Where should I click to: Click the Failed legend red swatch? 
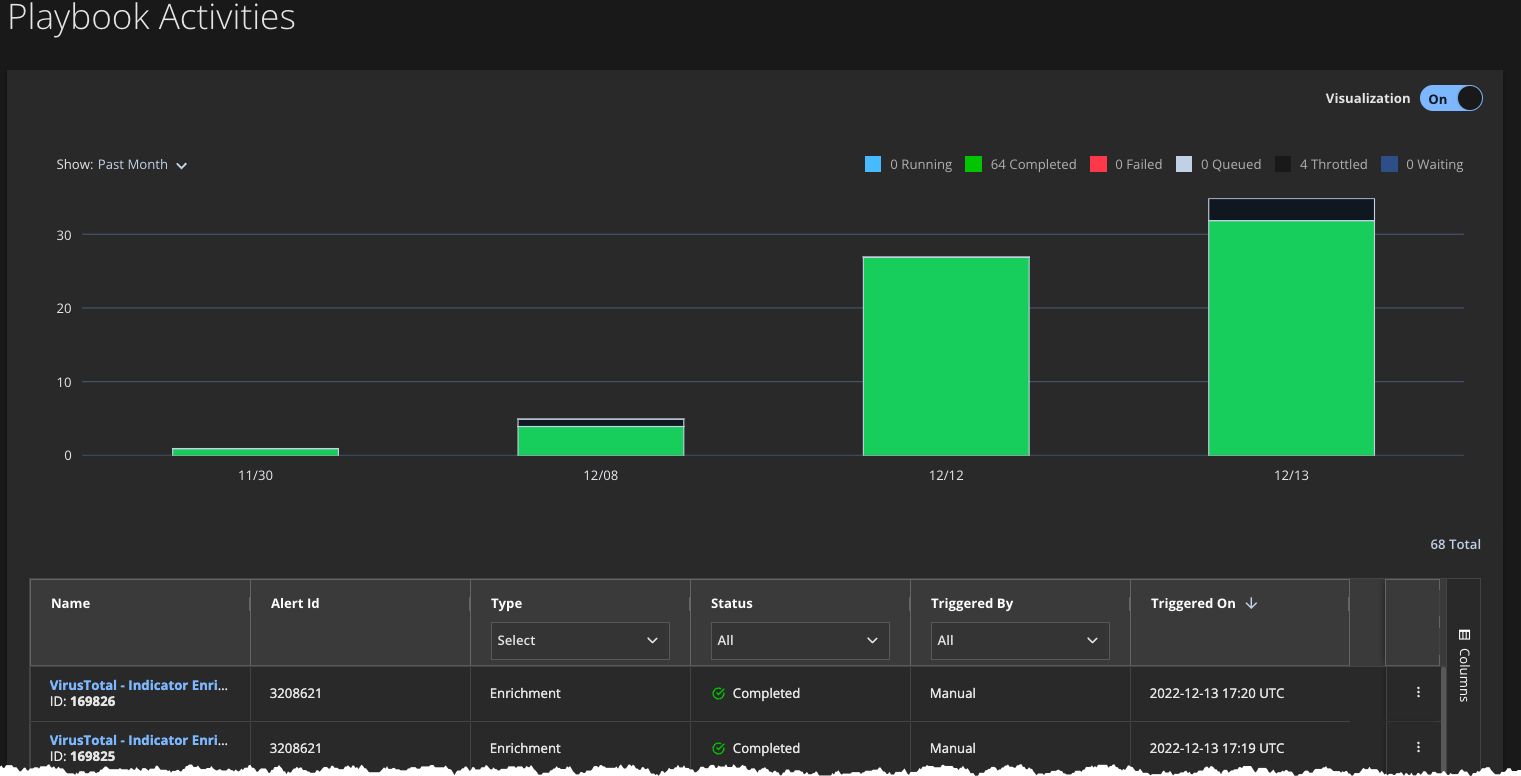[x=1097, y=165]
